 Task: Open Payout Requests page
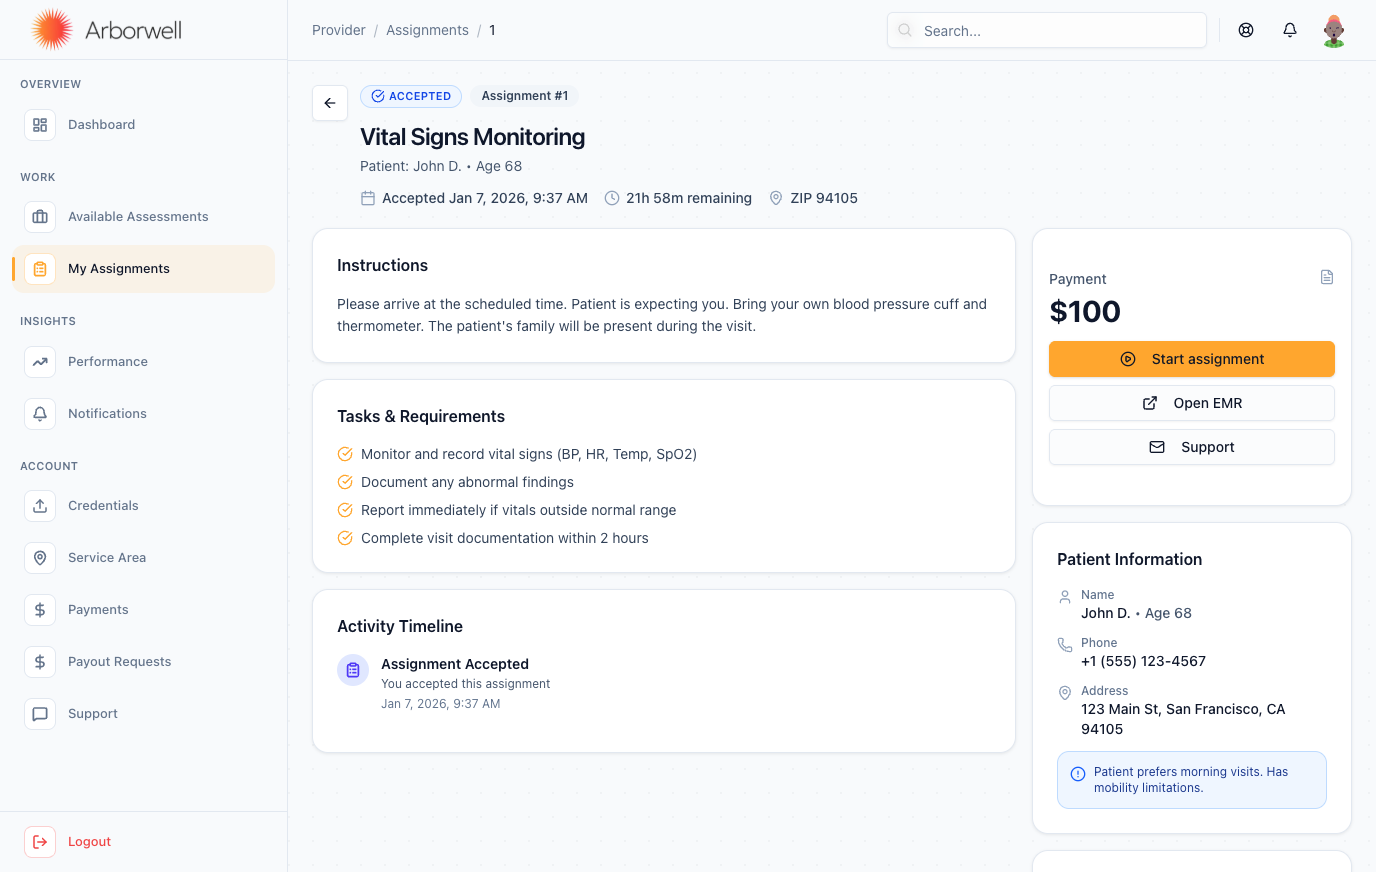click(x=119, y=662)
